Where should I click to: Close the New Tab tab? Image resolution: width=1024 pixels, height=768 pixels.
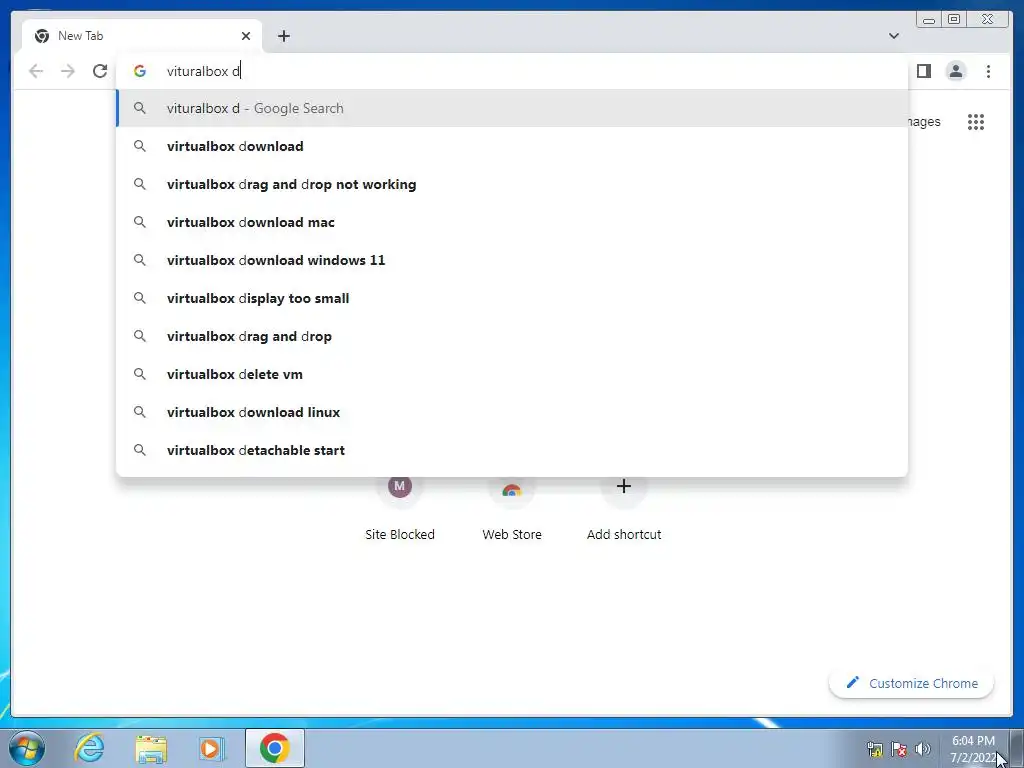click(x=246, y=36)
